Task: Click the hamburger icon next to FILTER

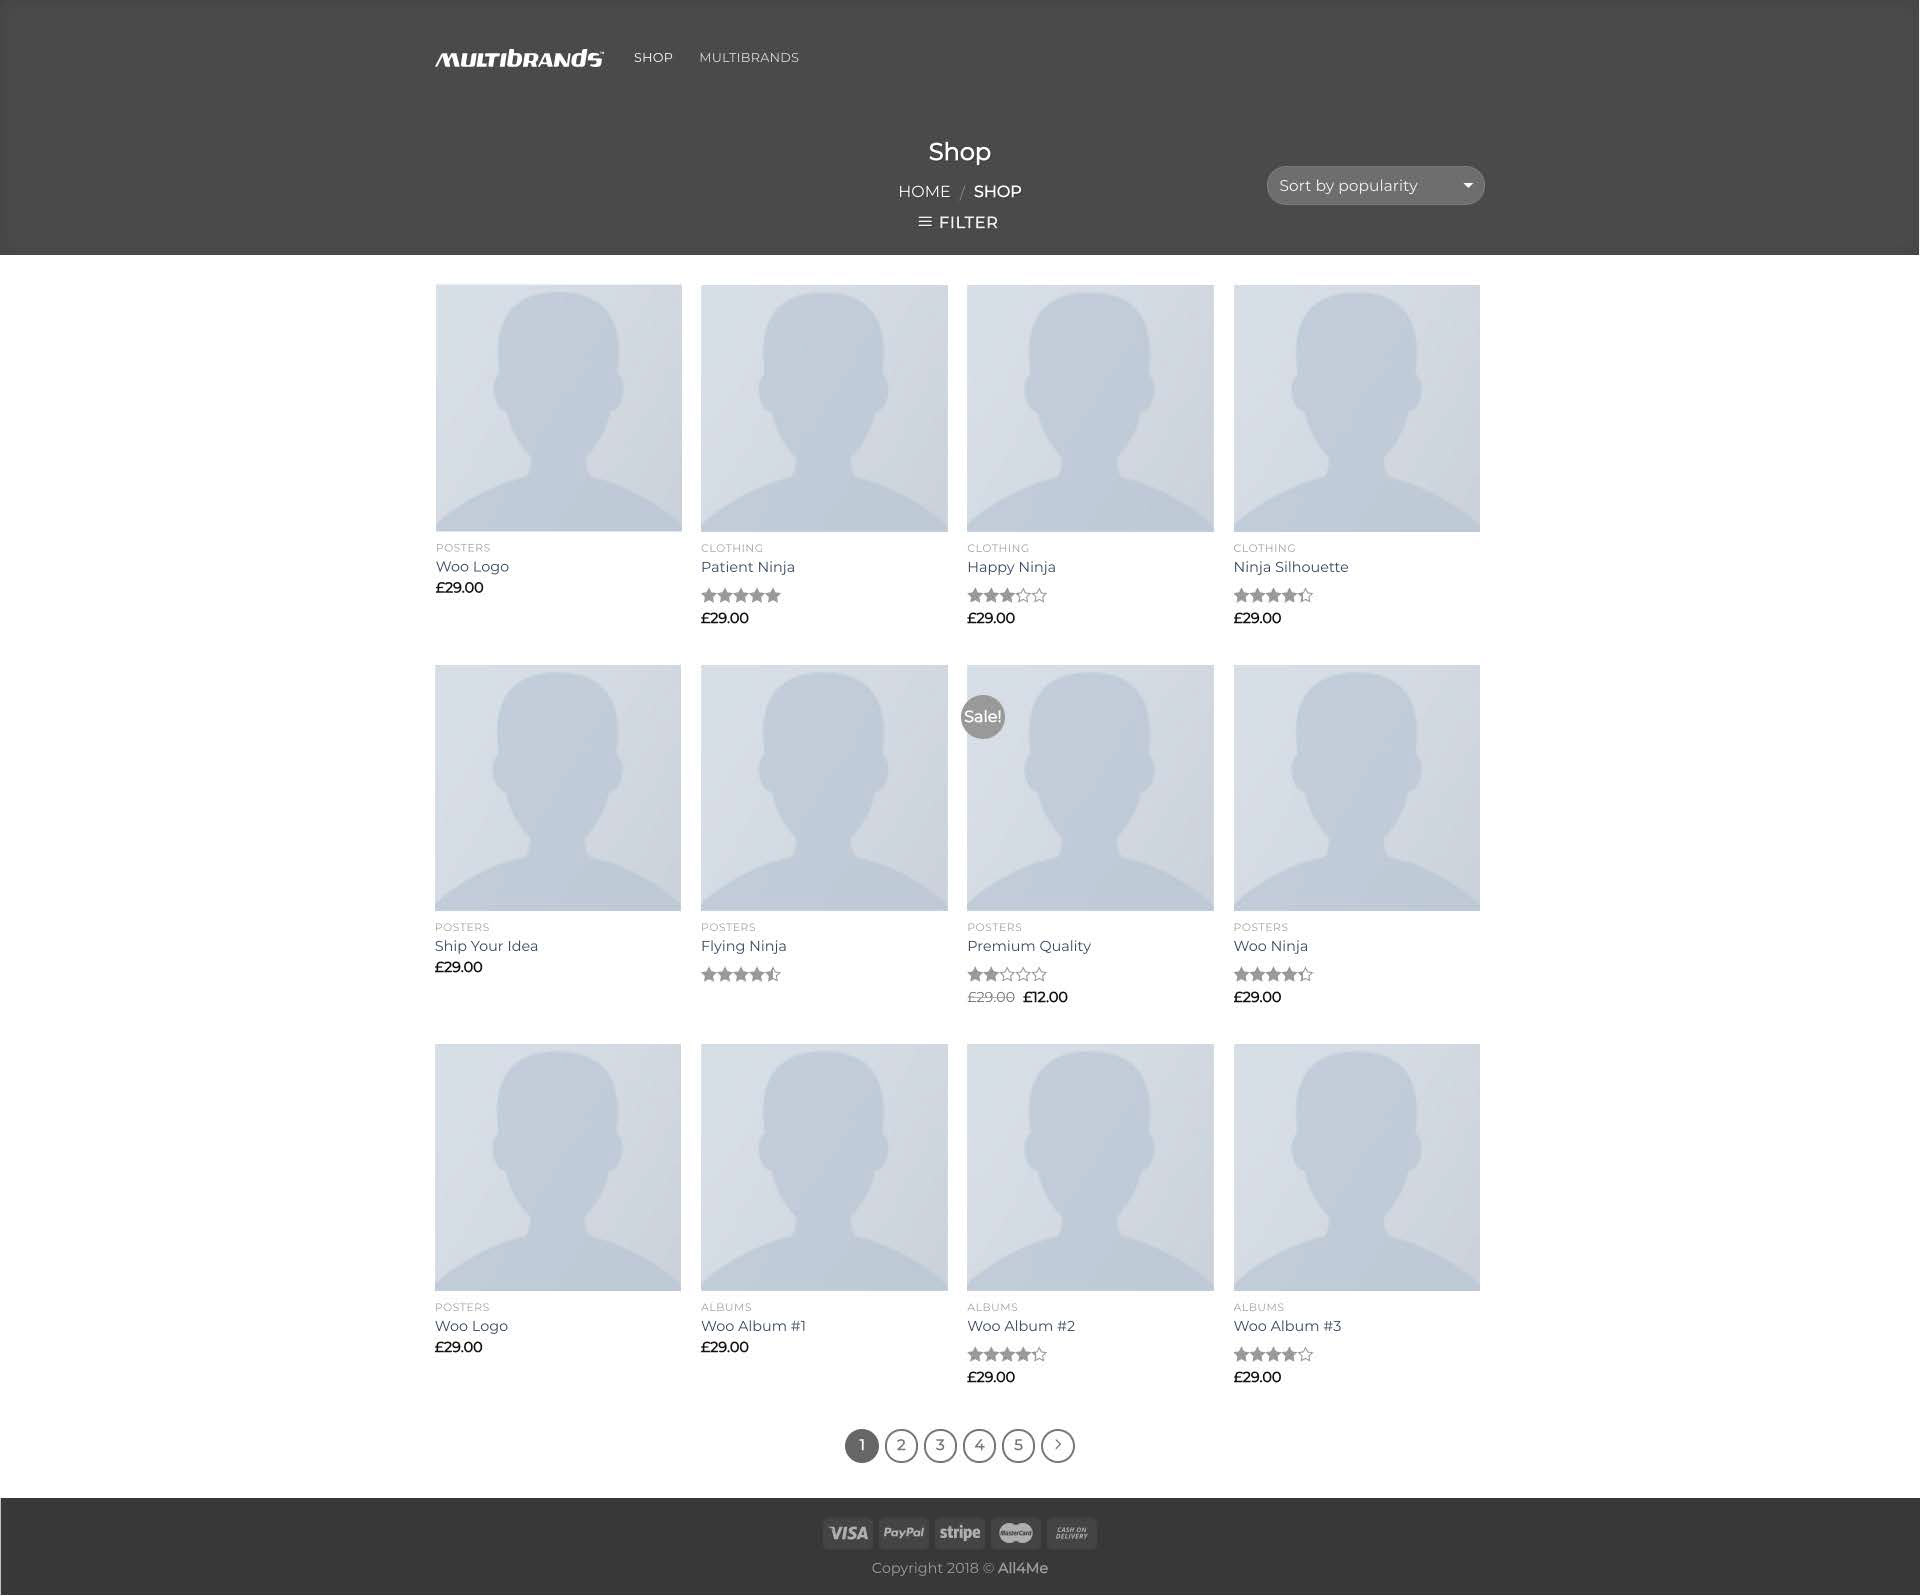Action: (923, 223)
